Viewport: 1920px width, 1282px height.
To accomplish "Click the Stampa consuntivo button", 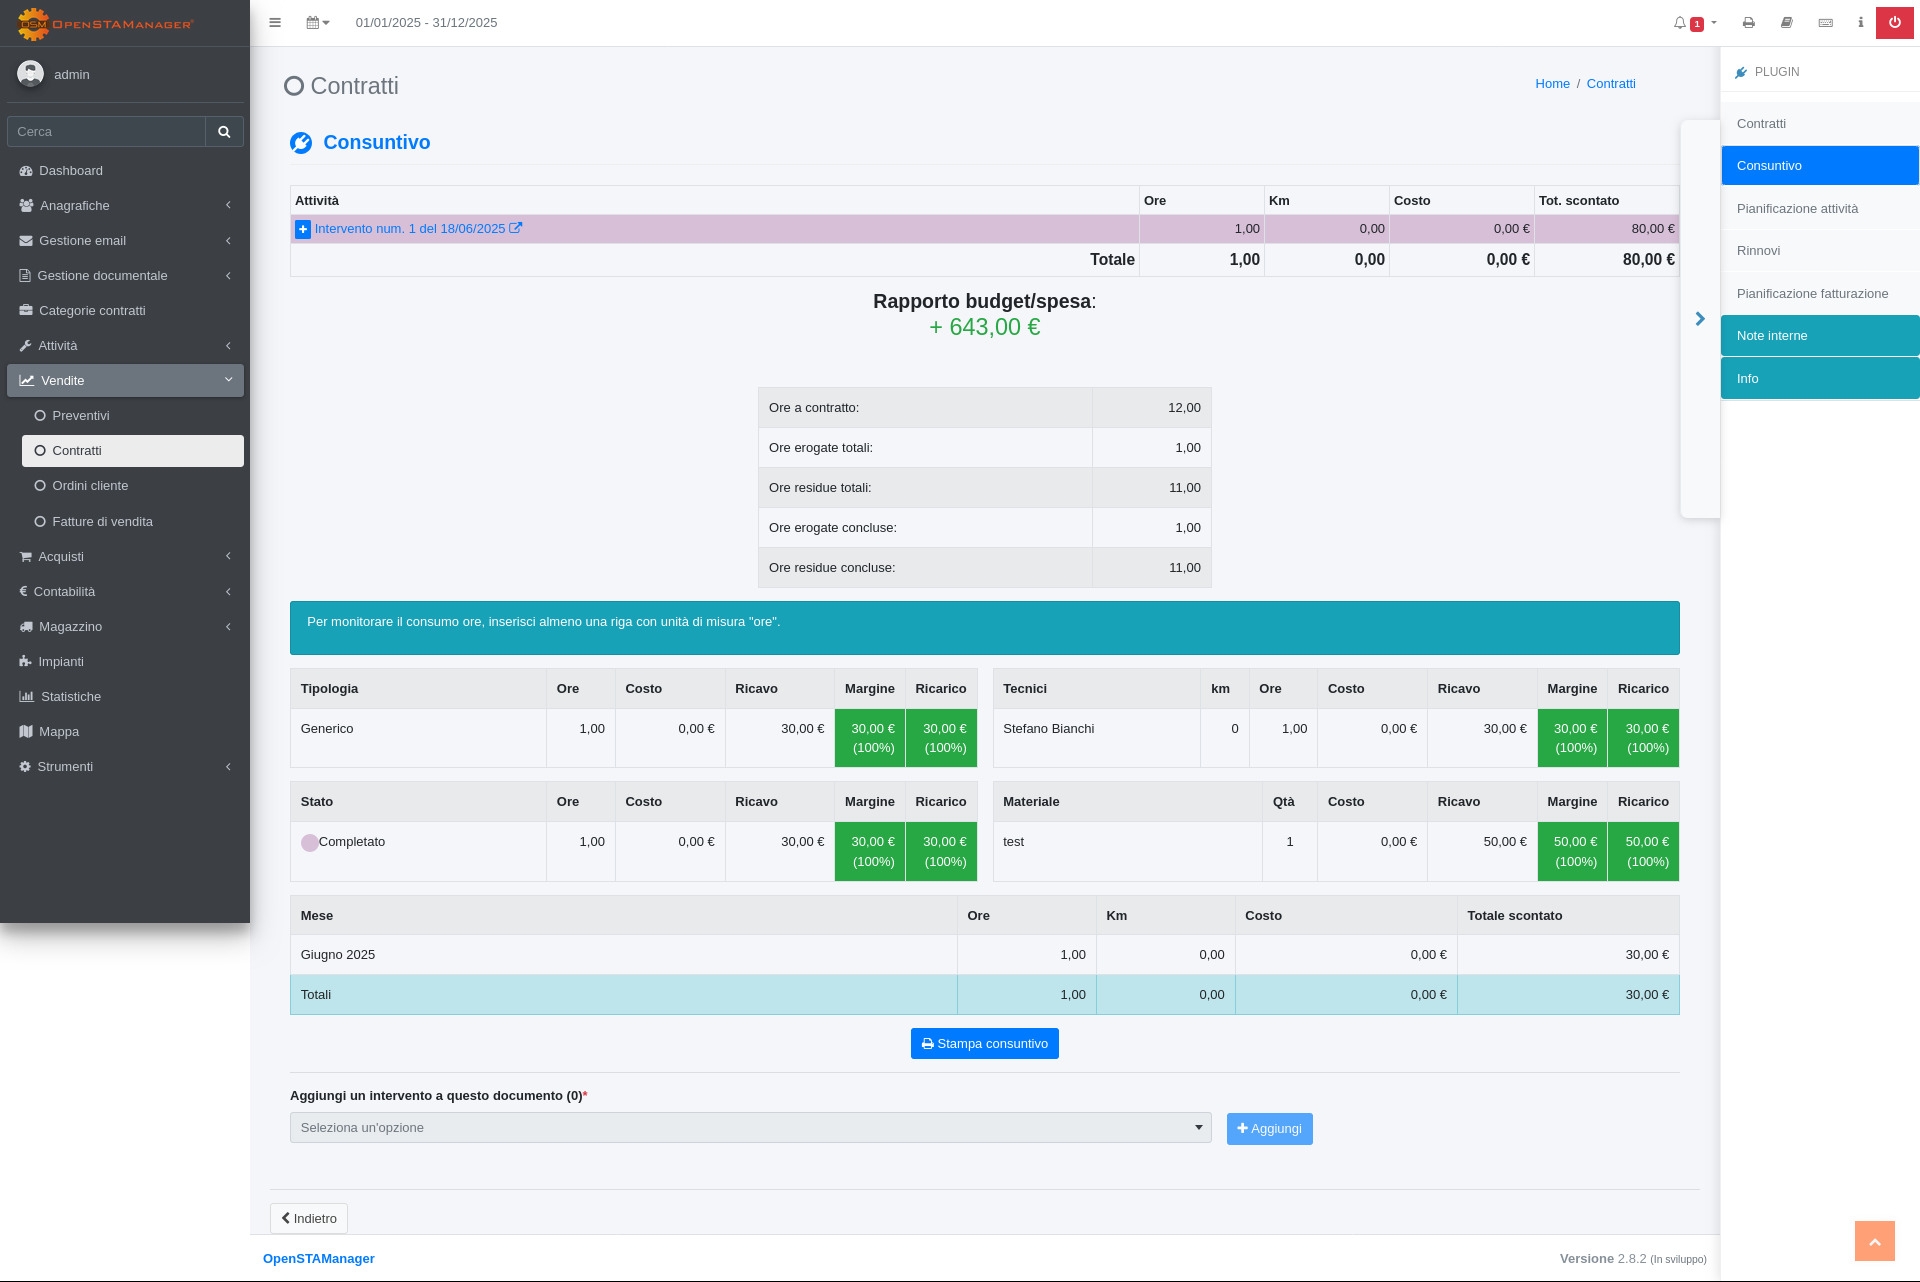I will [x=984, y=1044].
